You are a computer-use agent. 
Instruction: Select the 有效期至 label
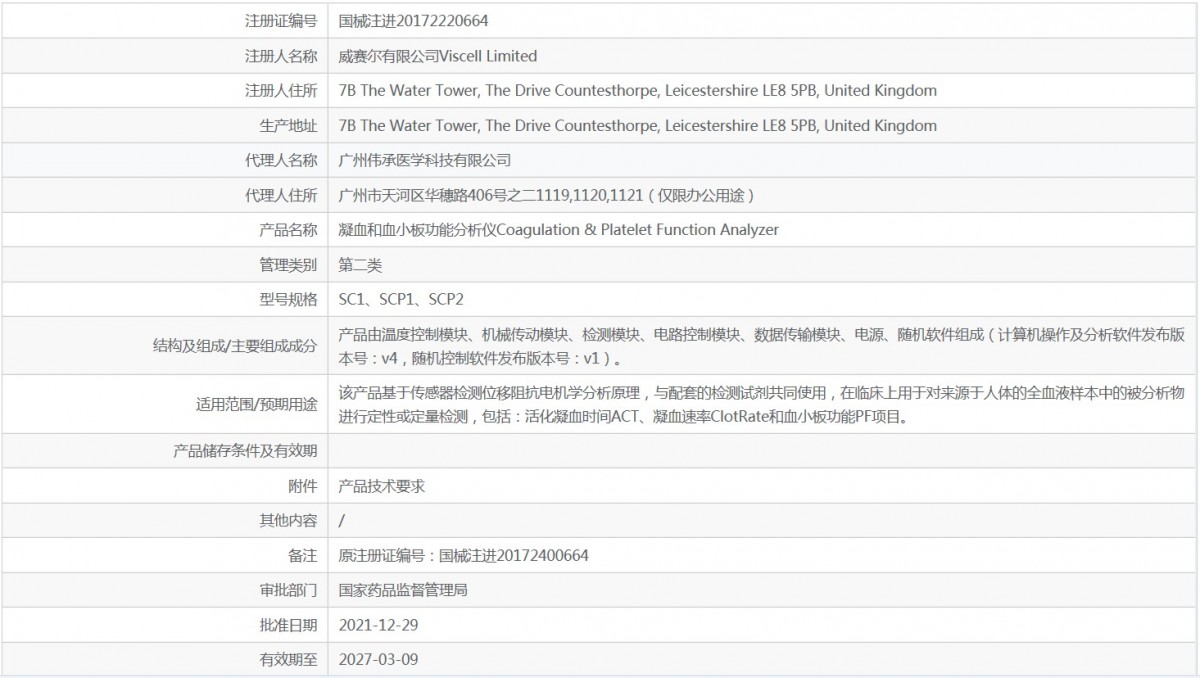288,659
